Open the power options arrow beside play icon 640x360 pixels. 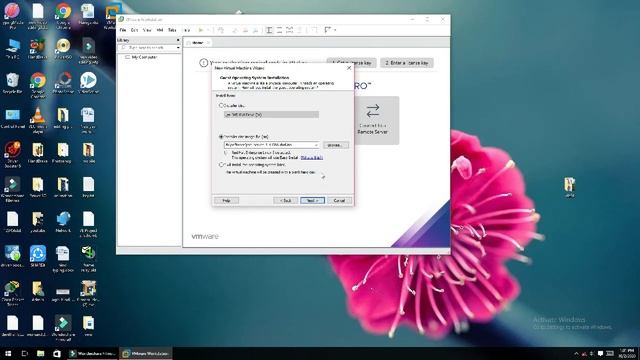pos(207,30)
